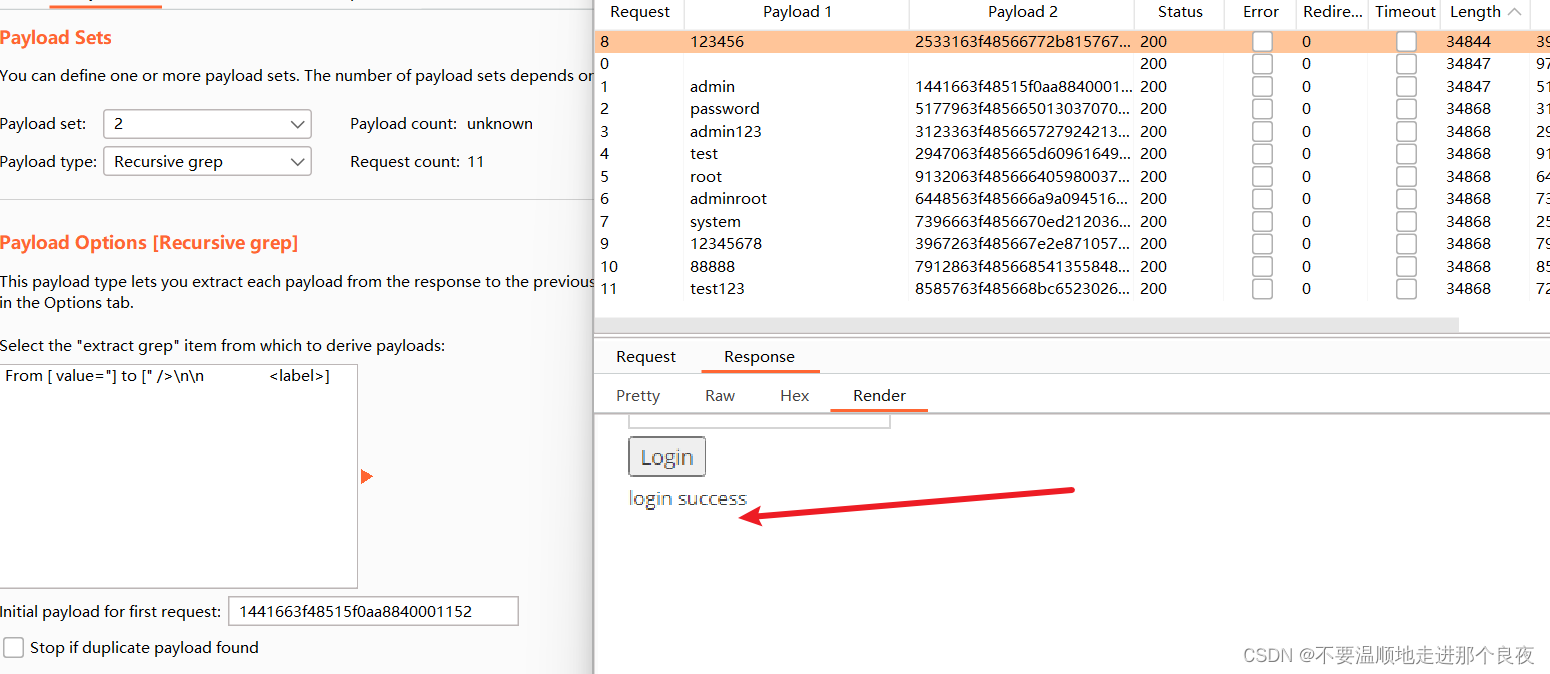
Task: Select the row with payload 123456
Action: pos(1072,42)
